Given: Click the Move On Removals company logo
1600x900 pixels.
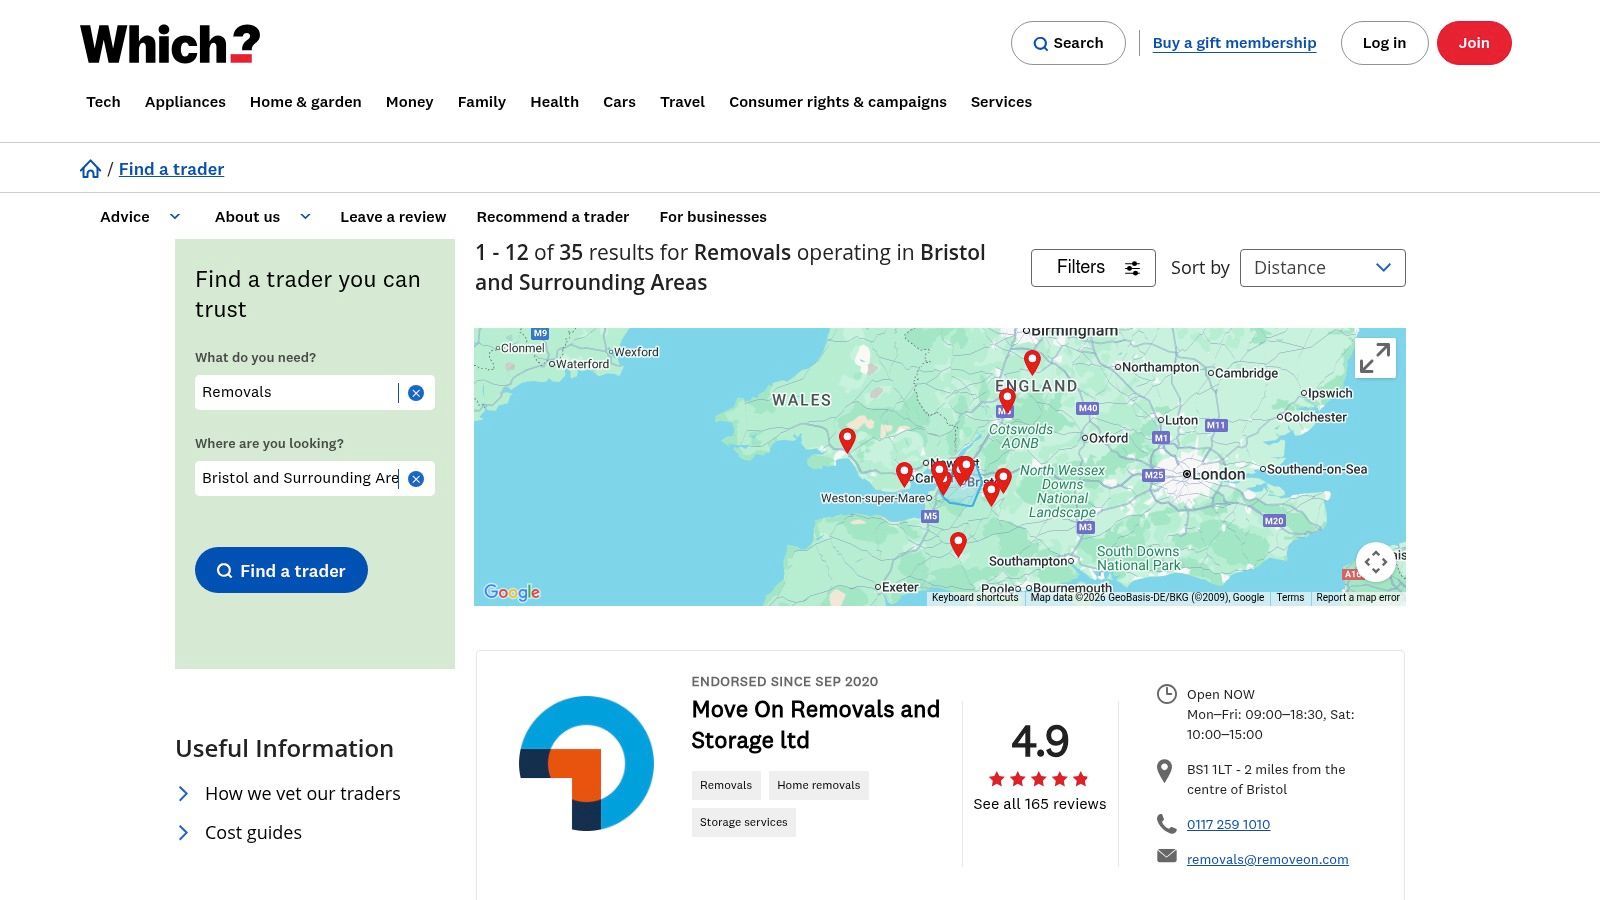Looking at the screenshot, I should (586, 762).
